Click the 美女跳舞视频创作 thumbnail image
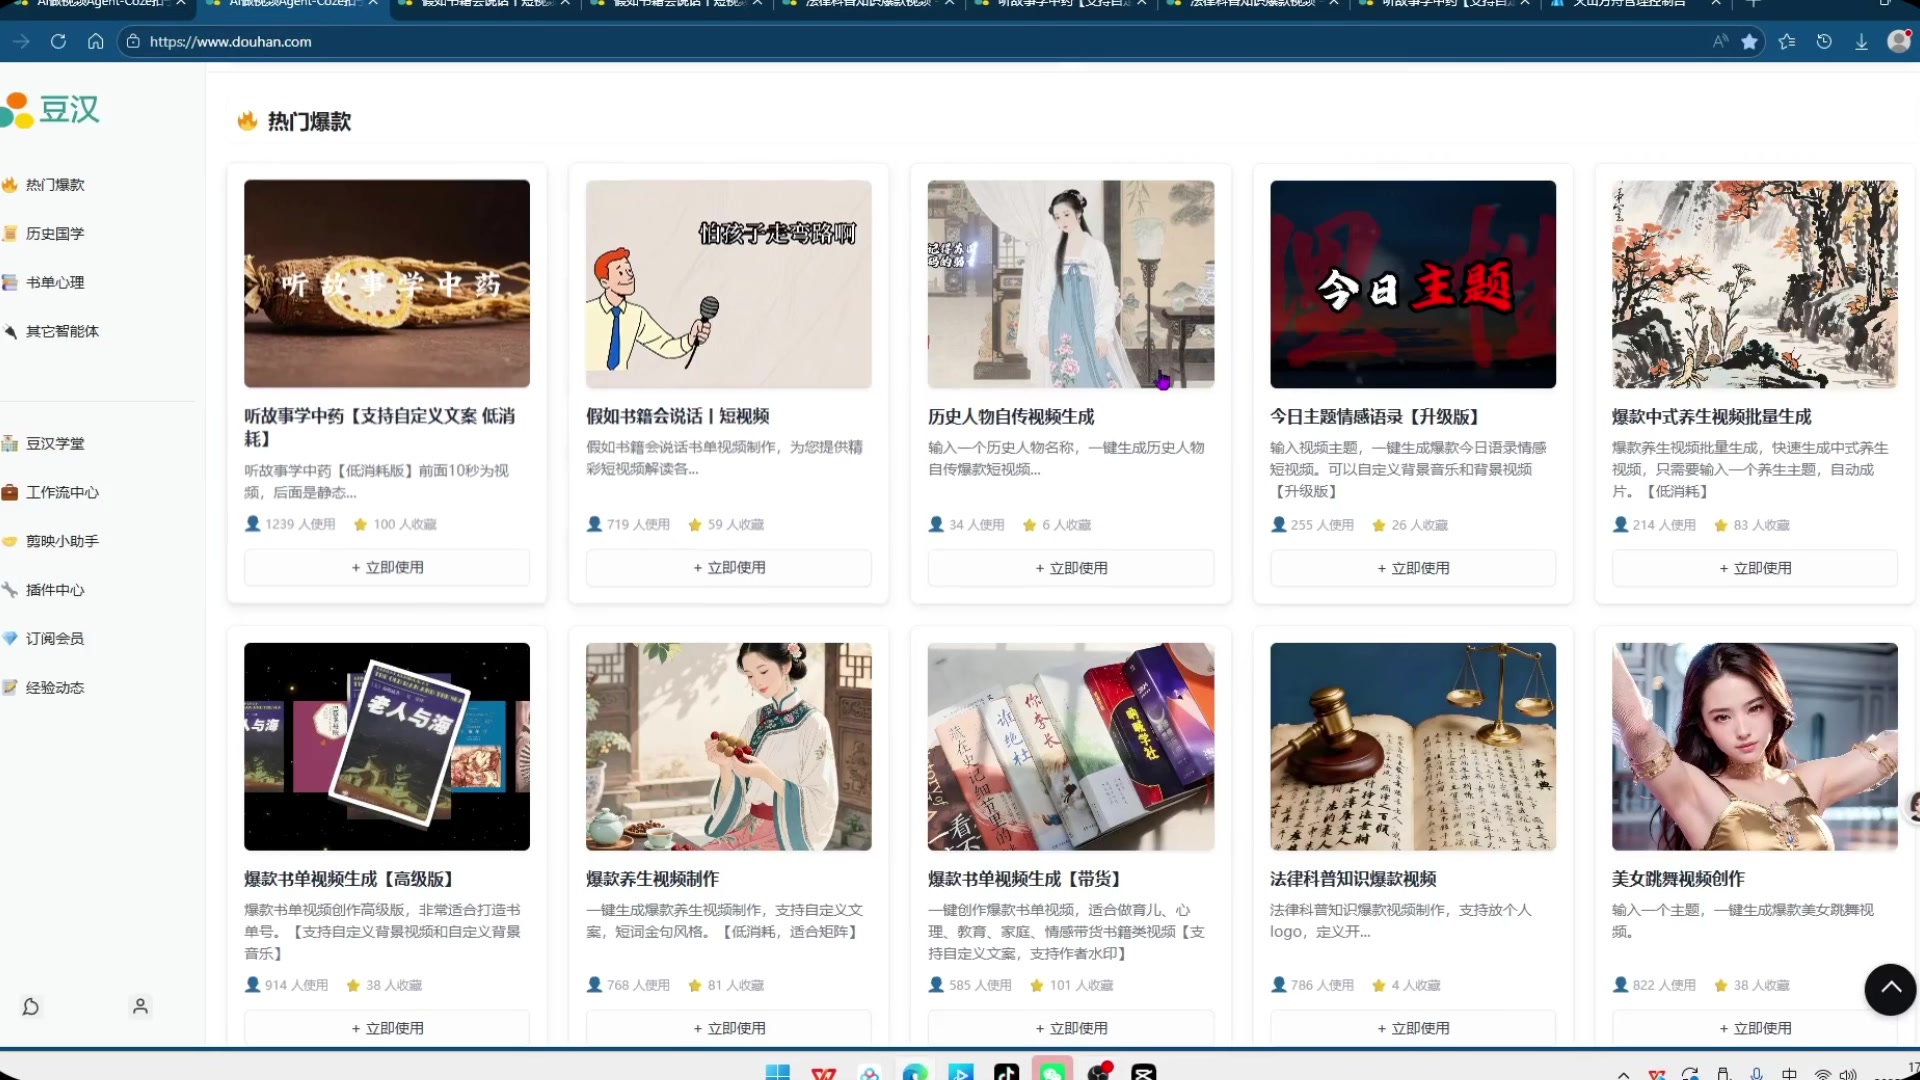Screen dimensions: 1920x1080 [1754, 747]
